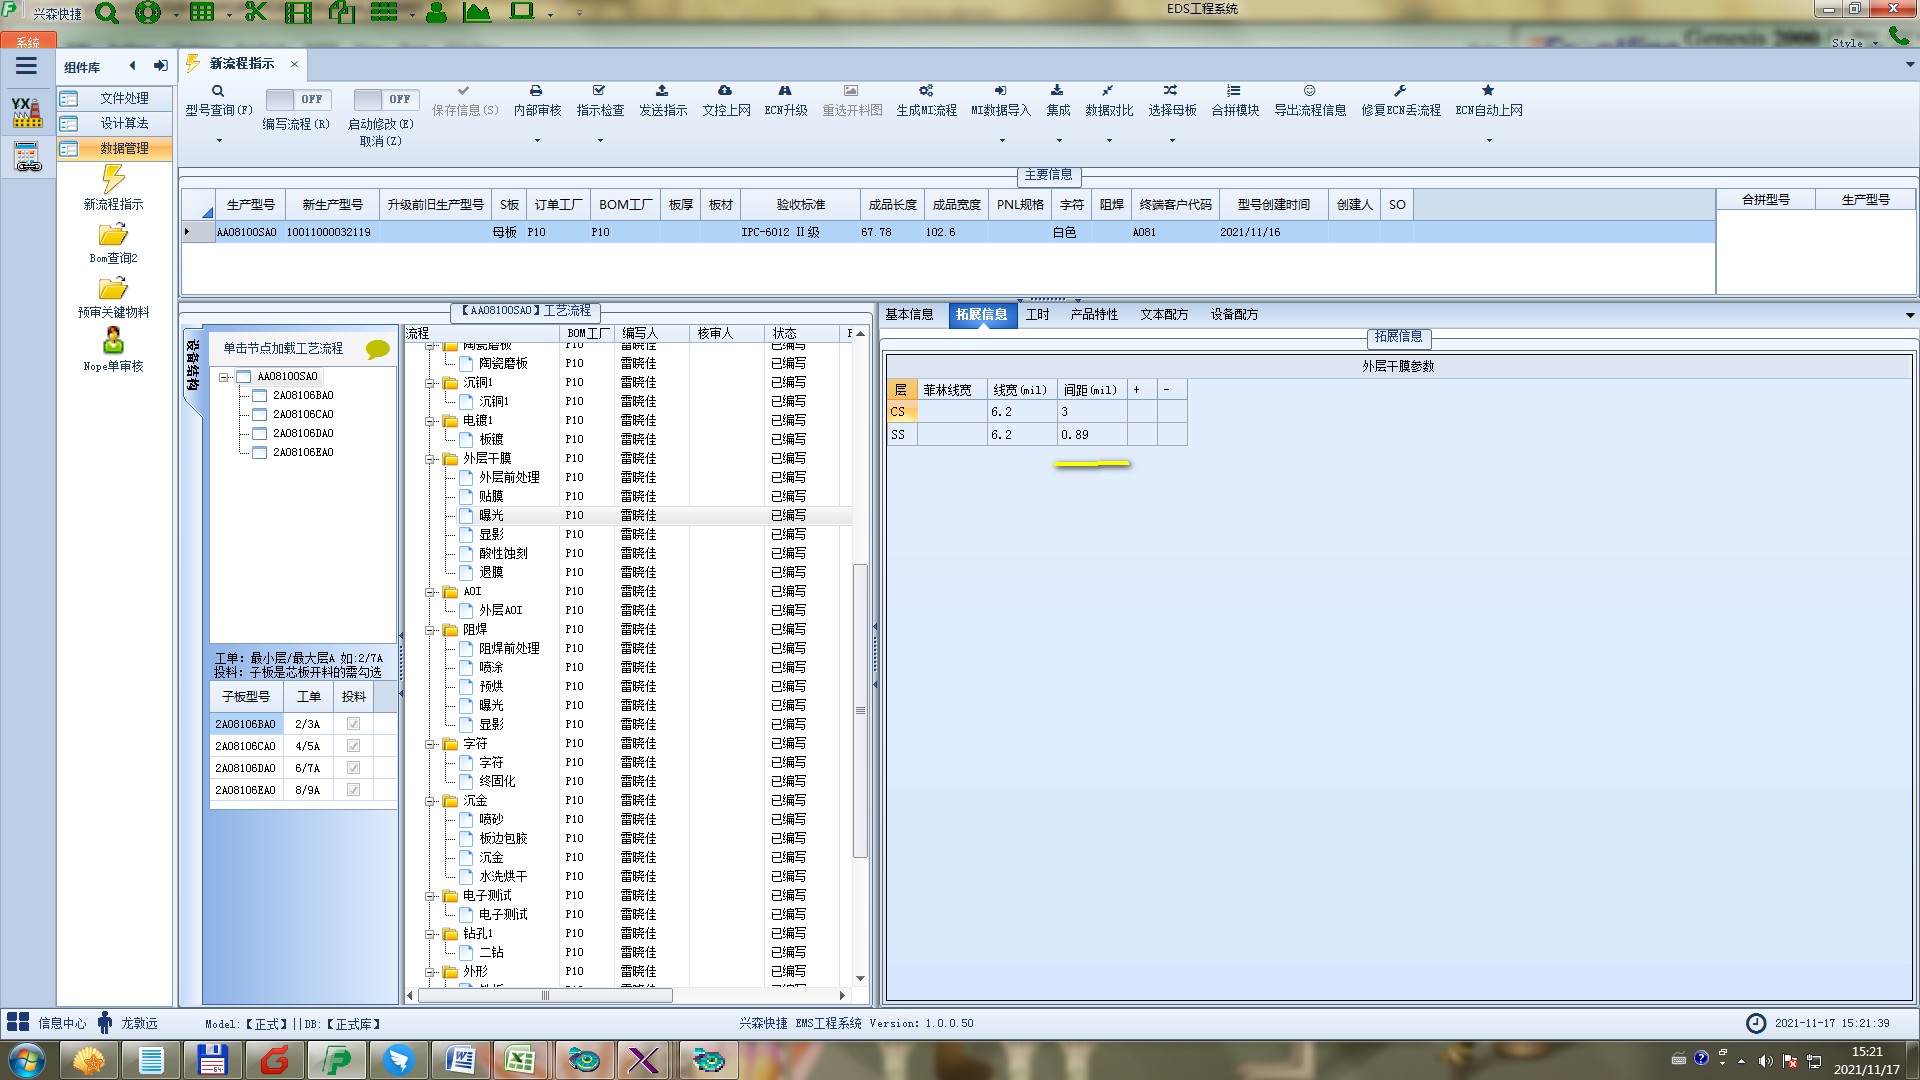Open the 新流程指示 lightning icon in sidebar
Screen dimensions: 1920x1080
tap(113, 180)
